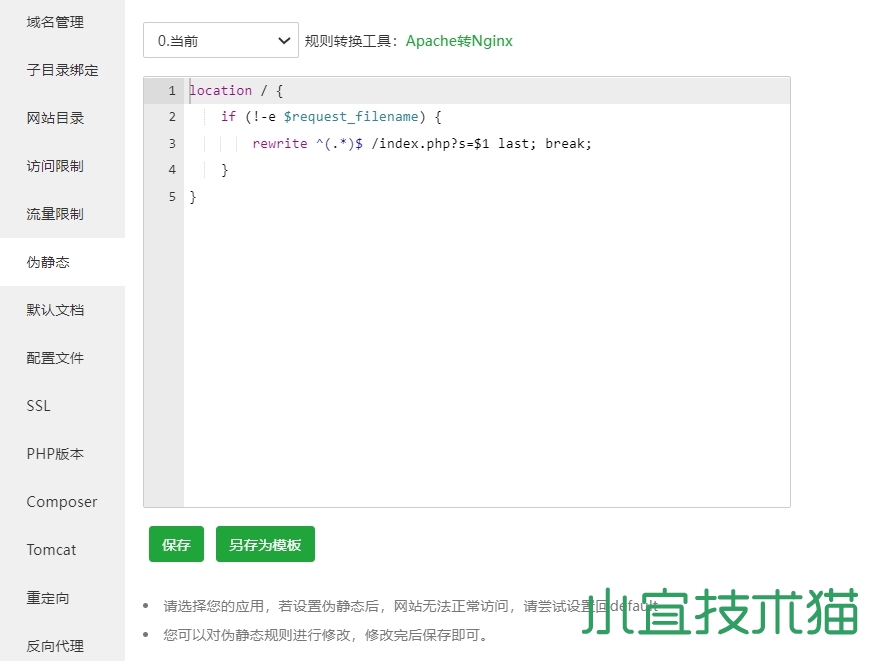880x661 pixels.
Task: Expand the 0.当前 rule template dropdown
Action: pos(221,40)
